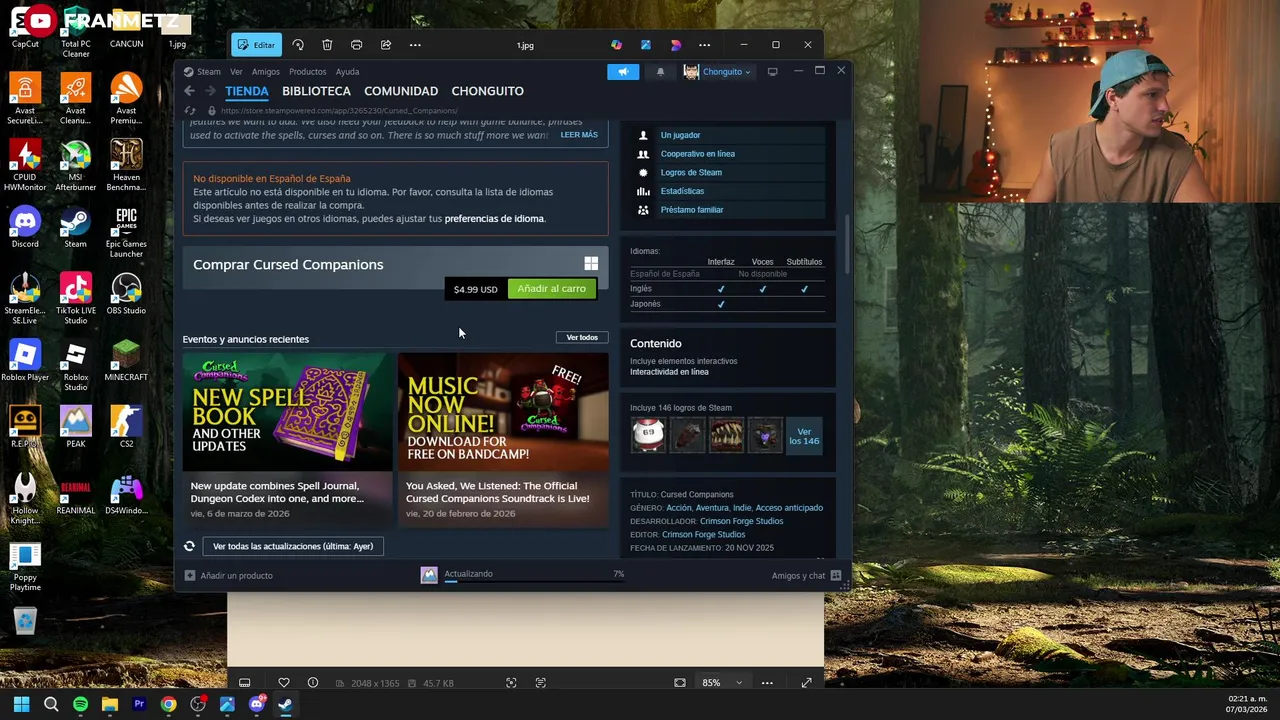
Task: Expand description with LEER MÁS
Action: click(x=579, y=135)
